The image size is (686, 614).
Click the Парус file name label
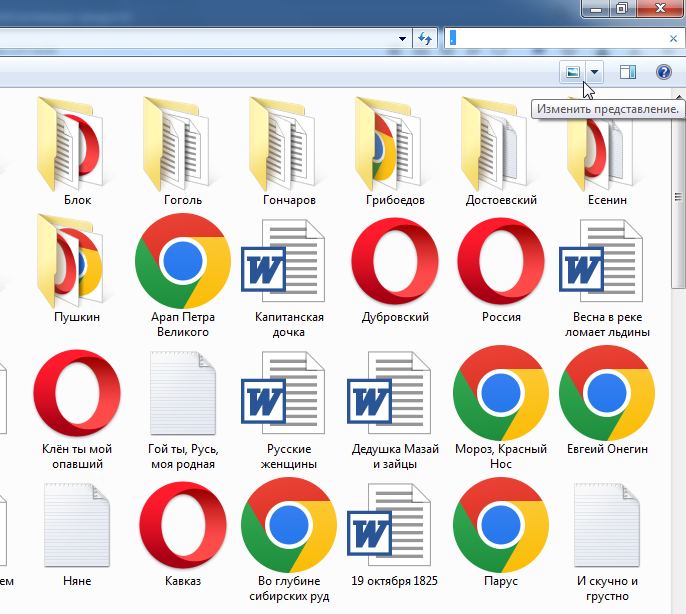(501, 581)
